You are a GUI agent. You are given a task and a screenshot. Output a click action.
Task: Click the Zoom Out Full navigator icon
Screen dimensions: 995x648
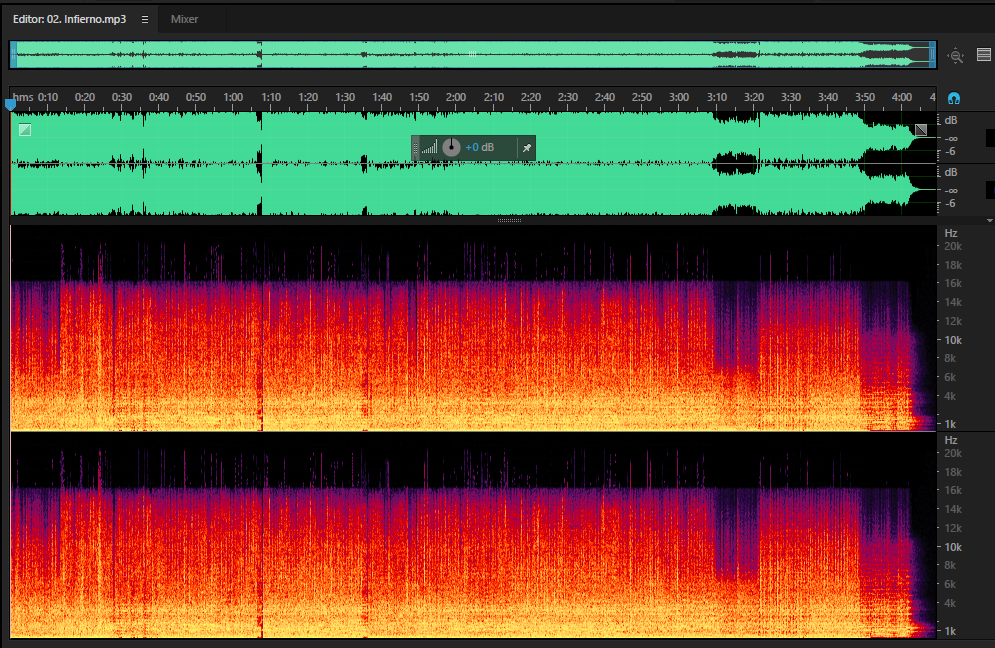(956, 56)
